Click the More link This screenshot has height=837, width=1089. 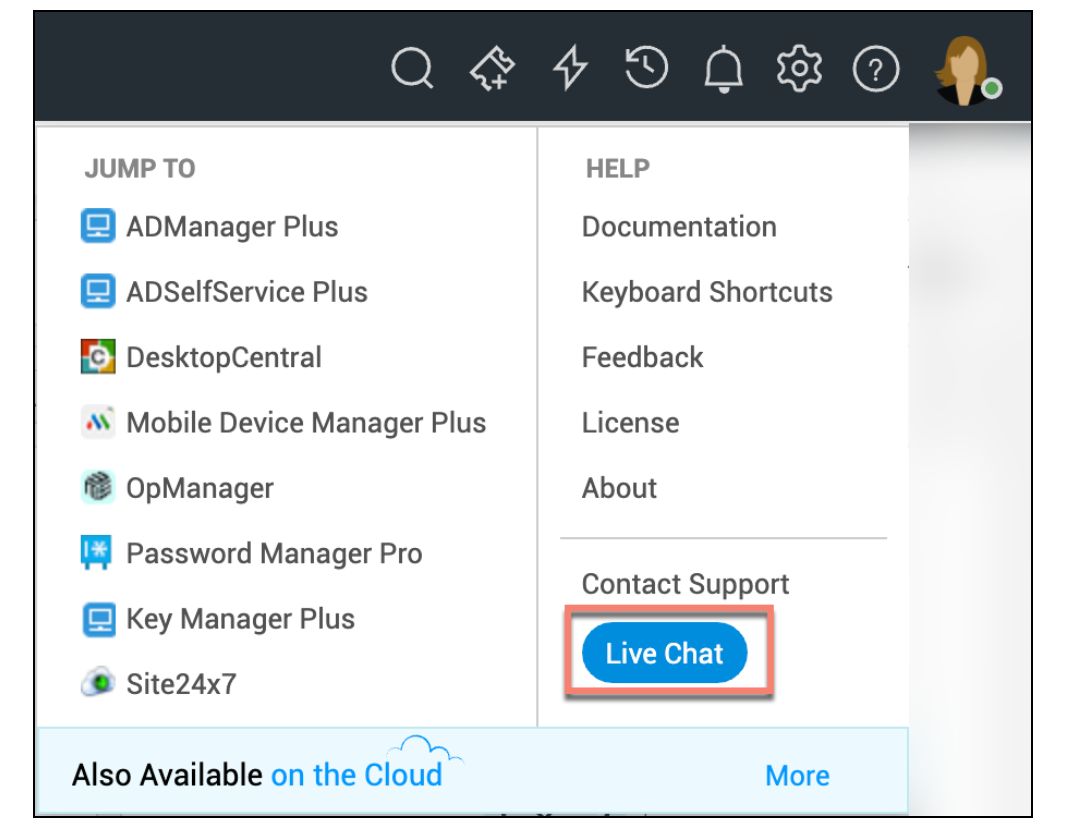pyautogui.click(x=797, y=775)
